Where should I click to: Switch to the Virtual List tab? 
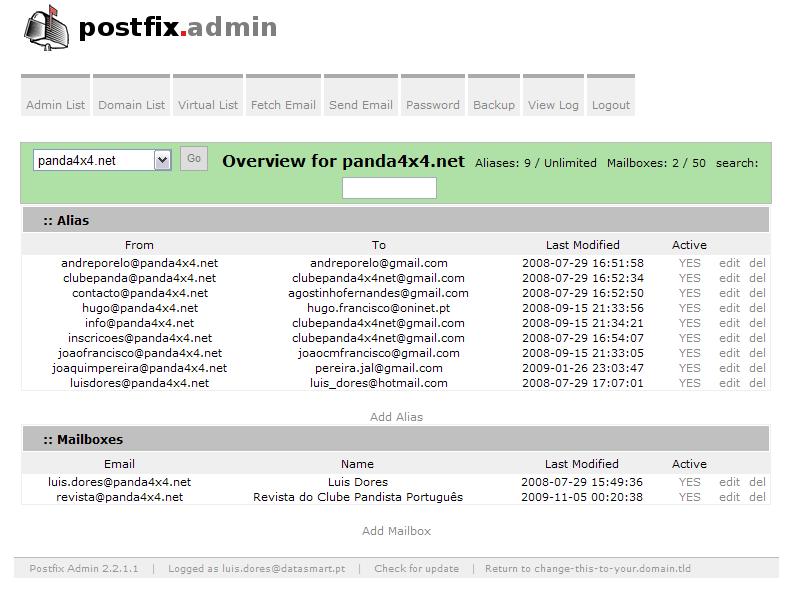coord(208,96)
